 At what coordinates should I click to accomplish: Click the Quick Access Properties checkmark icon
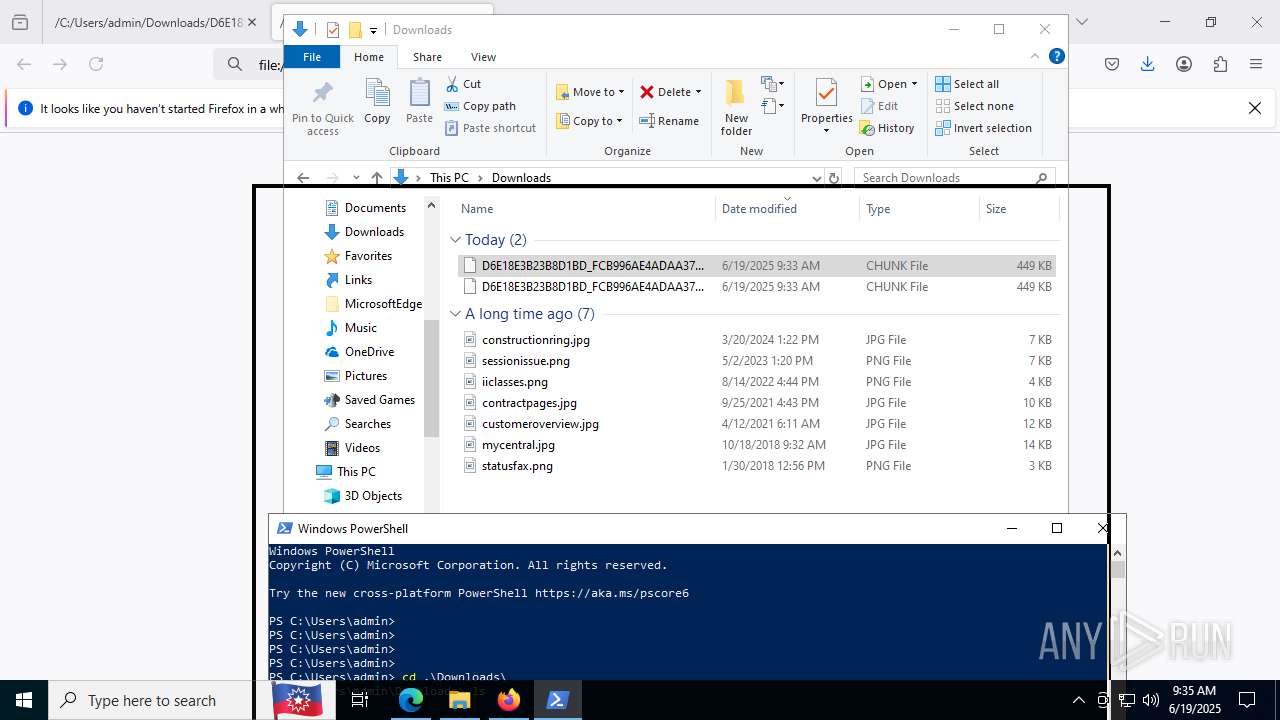(333, 30)
